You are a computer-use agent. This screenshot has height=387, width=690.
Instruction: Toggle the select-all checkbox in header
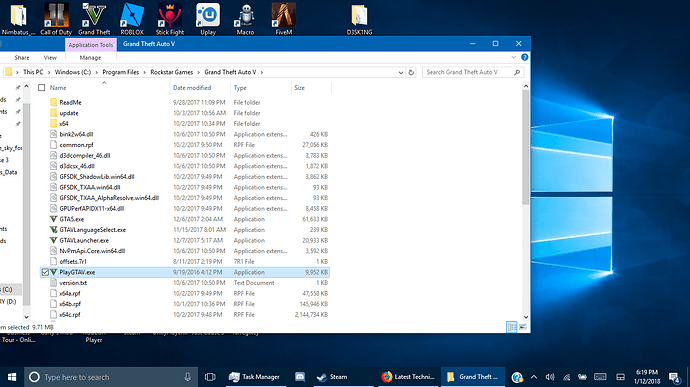pos(42,88)
